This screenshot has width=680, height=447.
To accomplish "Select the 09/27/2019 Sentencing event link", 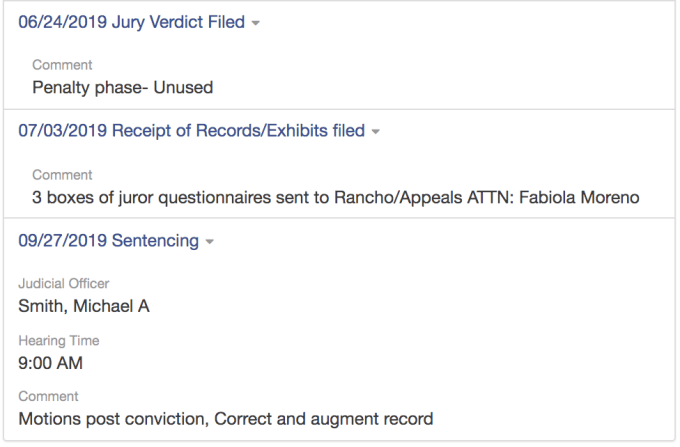I will [x=109, y=241].
